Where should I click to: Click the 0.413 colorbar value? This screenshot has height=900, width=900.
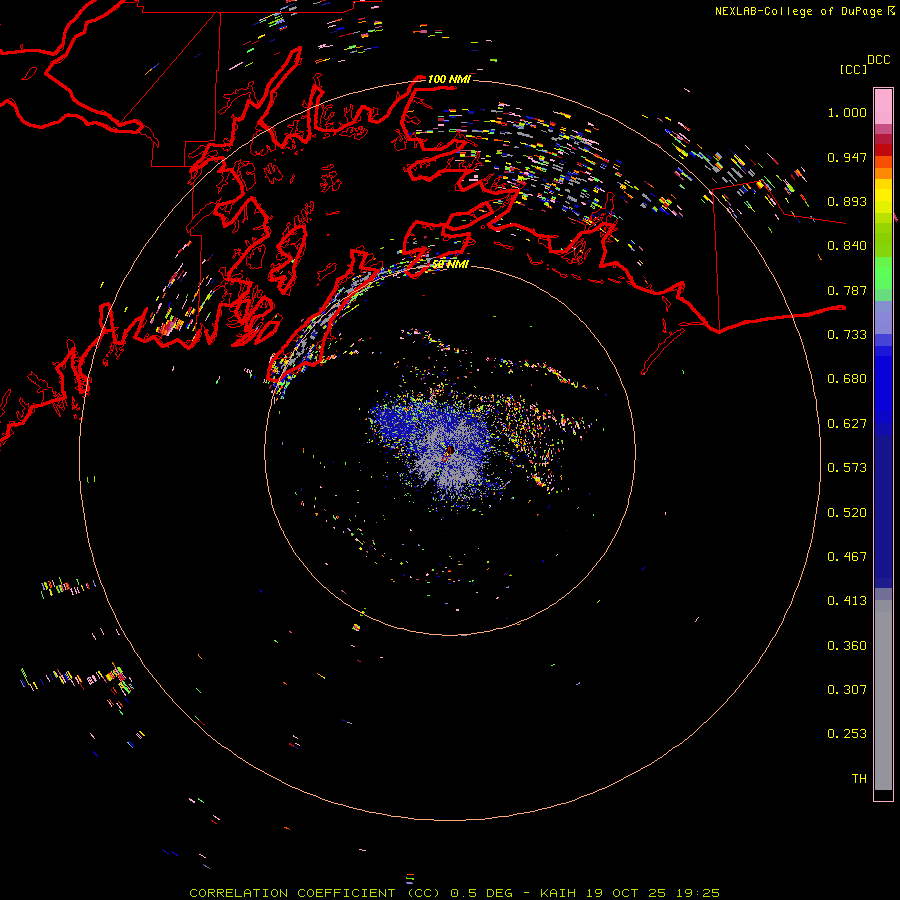pos(847,601)
